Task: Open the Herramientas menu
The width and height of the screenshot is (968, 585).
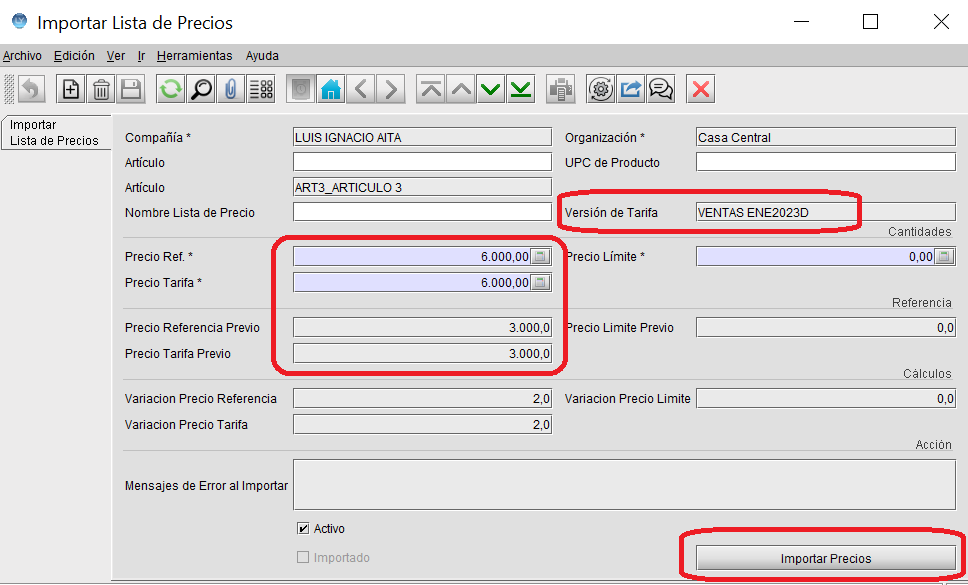Action: 194,56
